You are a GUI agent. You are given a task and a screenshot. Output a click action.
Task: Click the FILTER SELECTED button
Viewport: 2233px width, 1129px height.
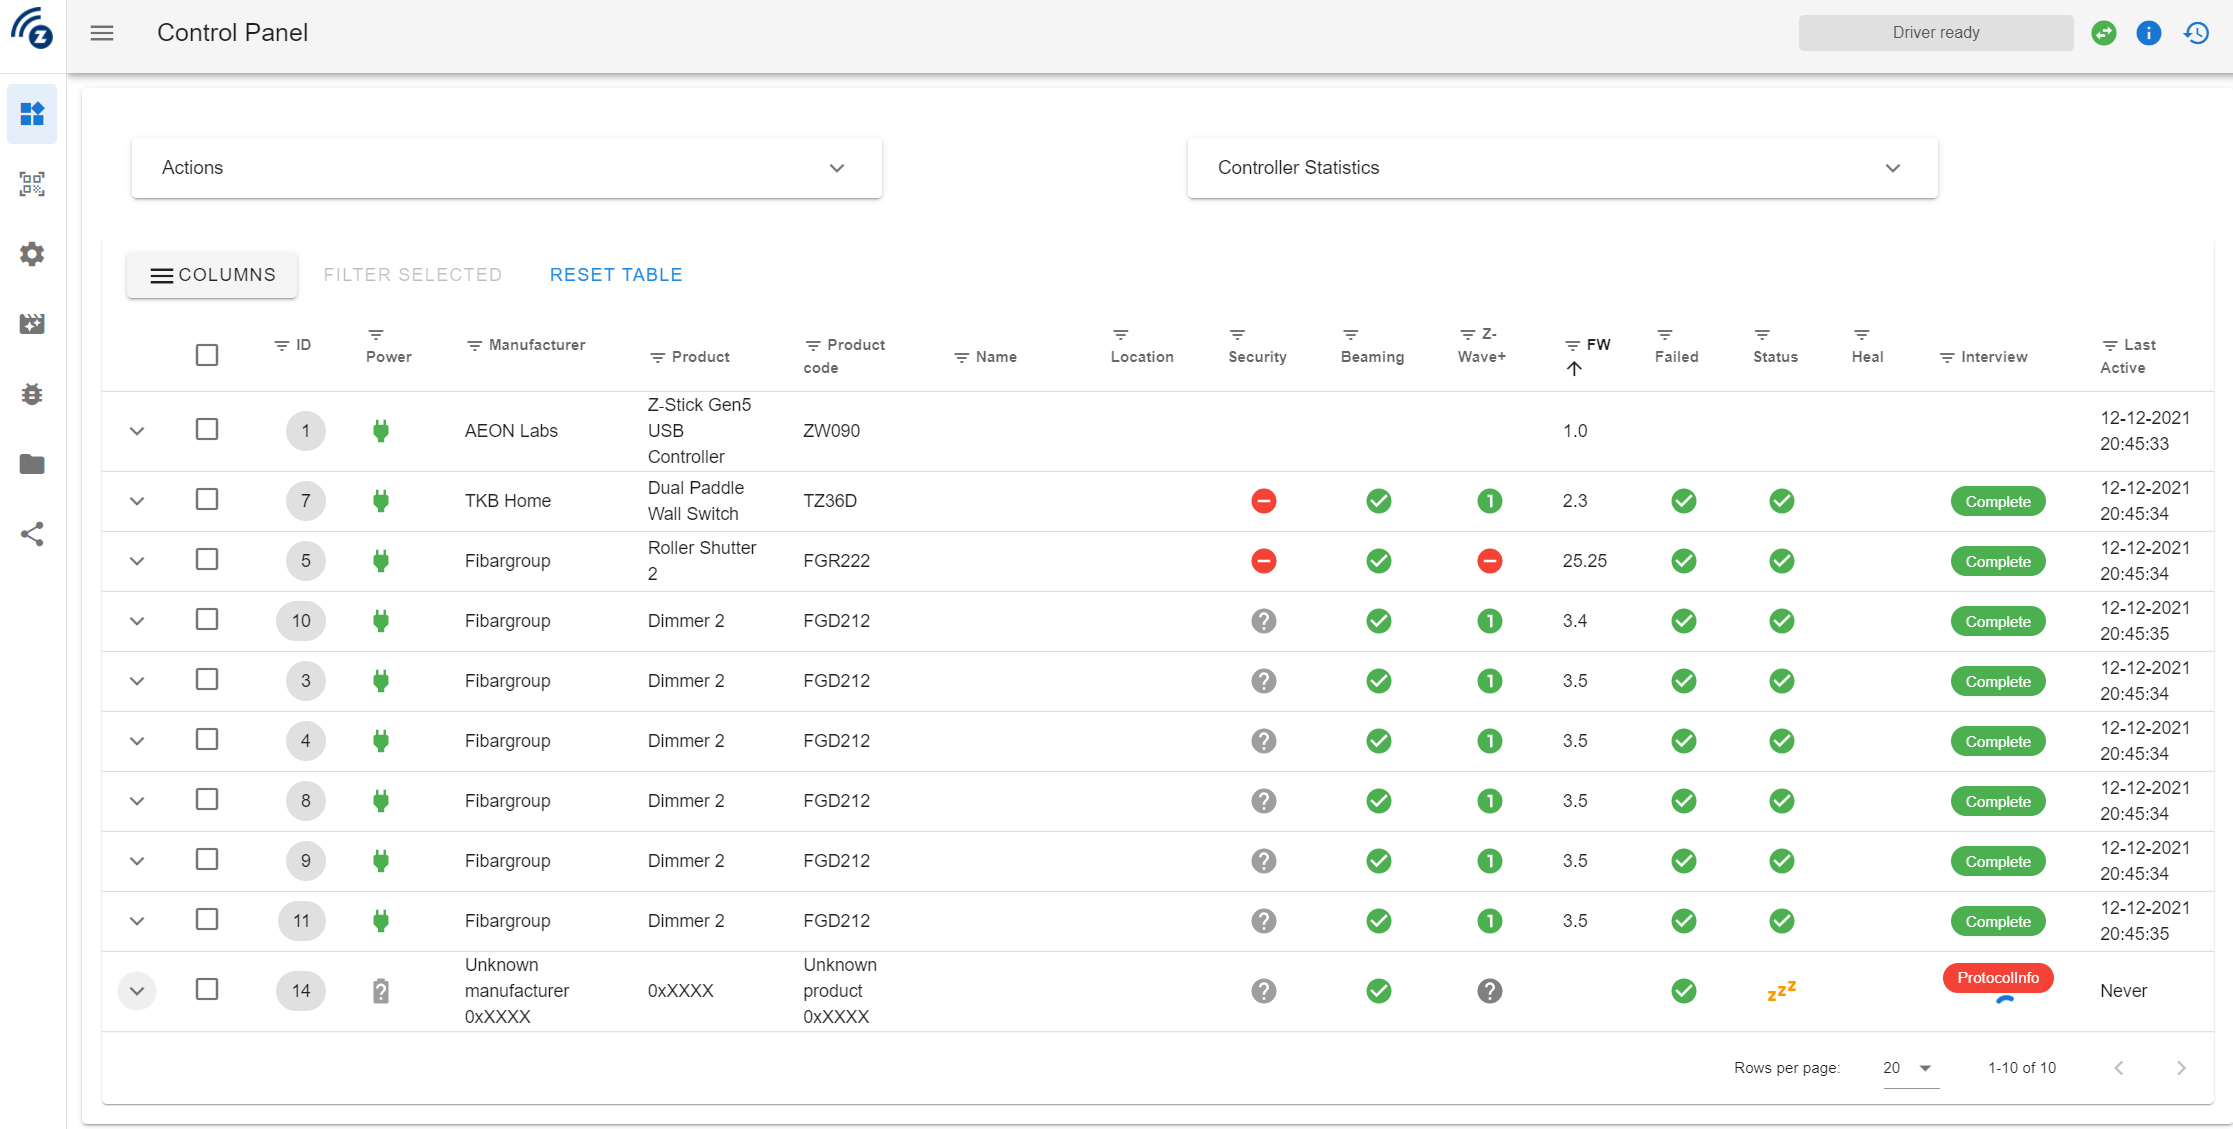pyautogui.click(x=412, y=275)
